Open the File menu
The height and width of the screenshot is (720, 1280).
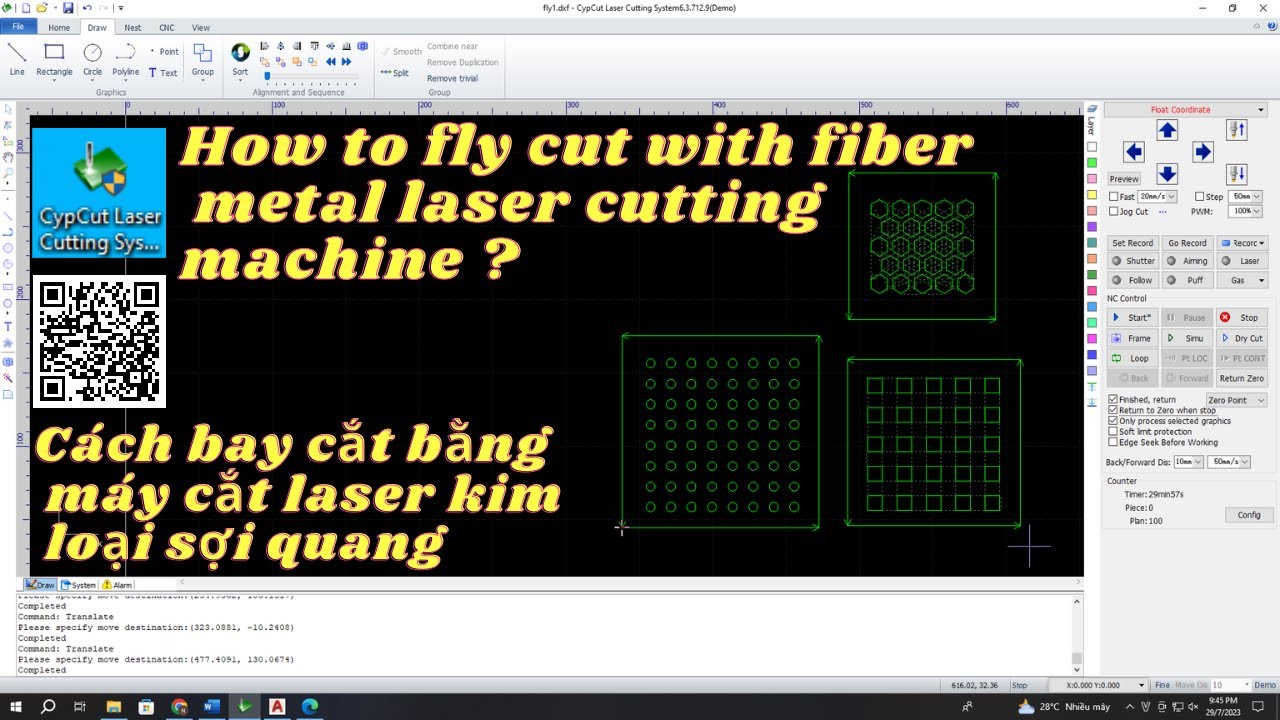(x=18, y=27)
